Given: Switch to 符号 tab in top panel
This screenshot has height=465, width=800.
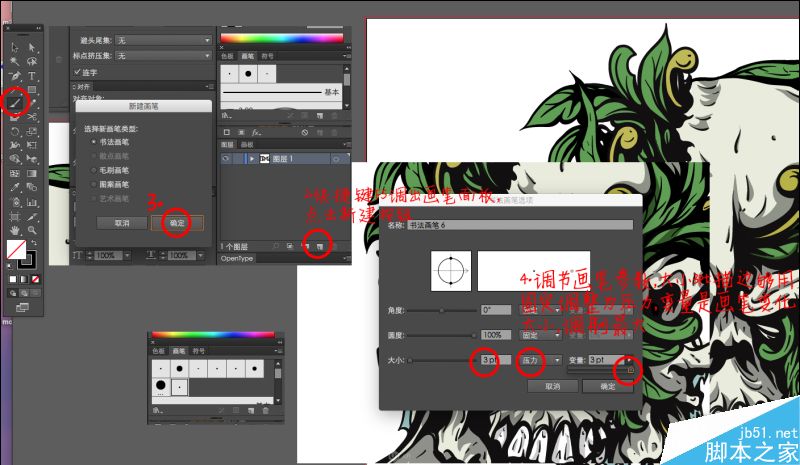Looking at the screenshot, I should [267, 56].
